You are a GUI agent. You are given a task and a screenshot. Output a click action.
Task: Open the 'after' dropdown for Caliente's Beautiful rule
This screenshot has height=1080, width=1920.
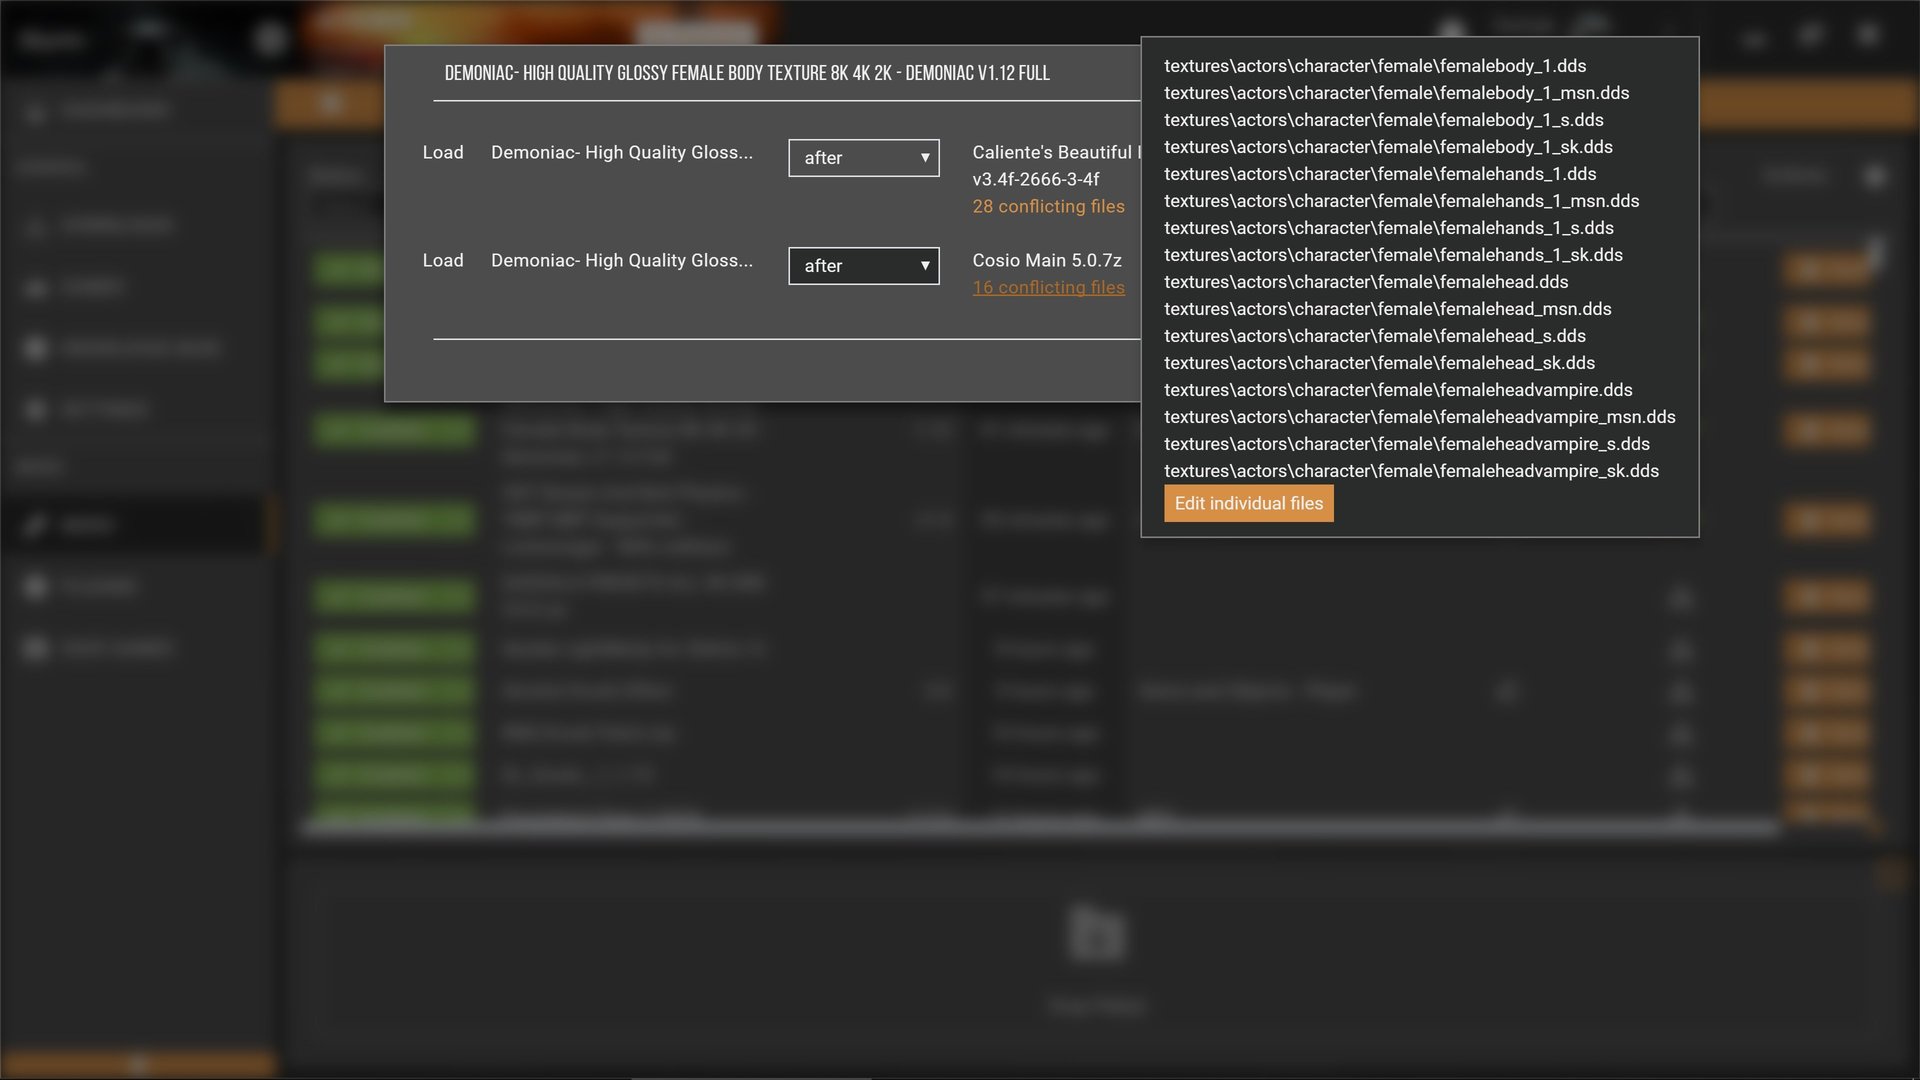tap(864, 158)
